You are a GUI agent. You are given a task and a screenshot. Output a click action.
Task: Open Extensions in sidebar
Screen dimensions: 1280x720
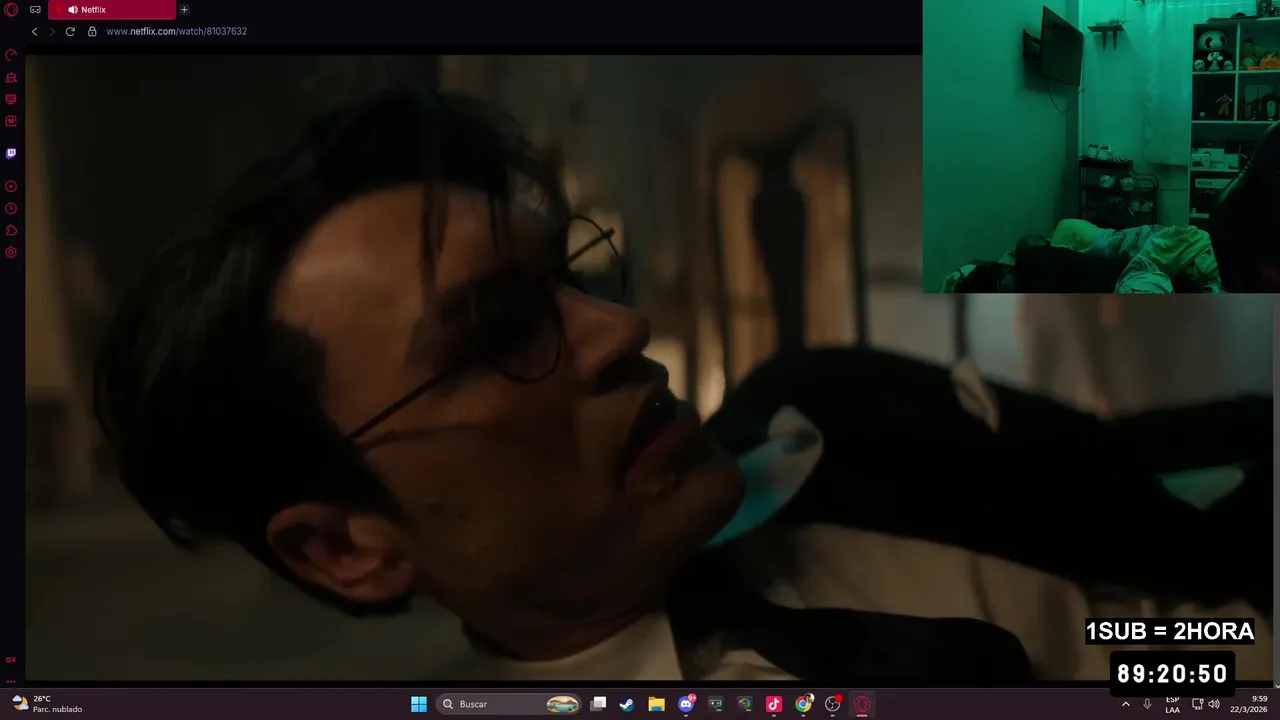[x=11, y=230]
